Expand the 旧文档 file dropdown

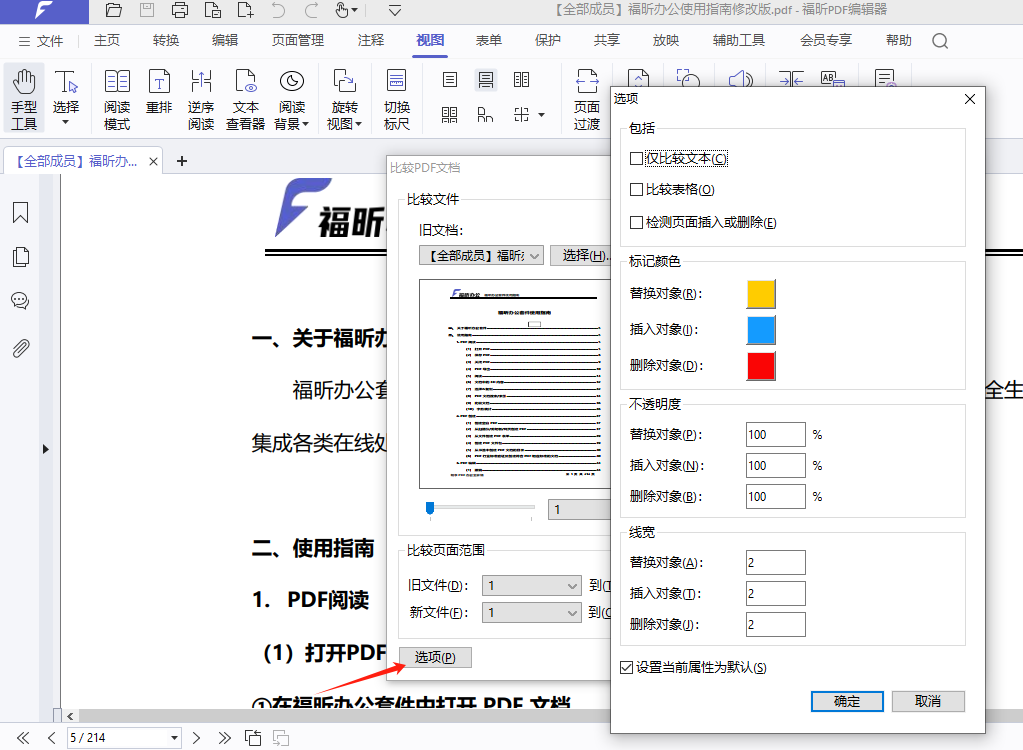481,255
